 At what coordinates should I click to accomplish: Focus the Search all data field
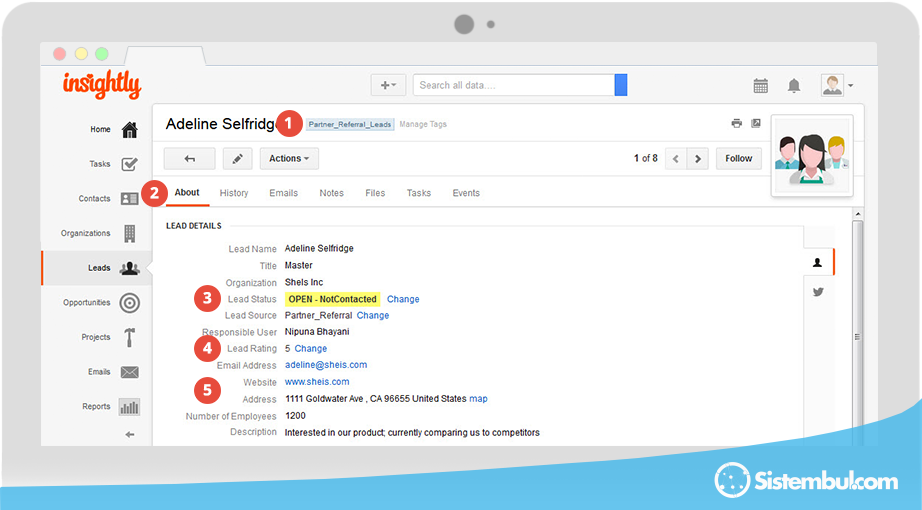[x=514, y=85]
